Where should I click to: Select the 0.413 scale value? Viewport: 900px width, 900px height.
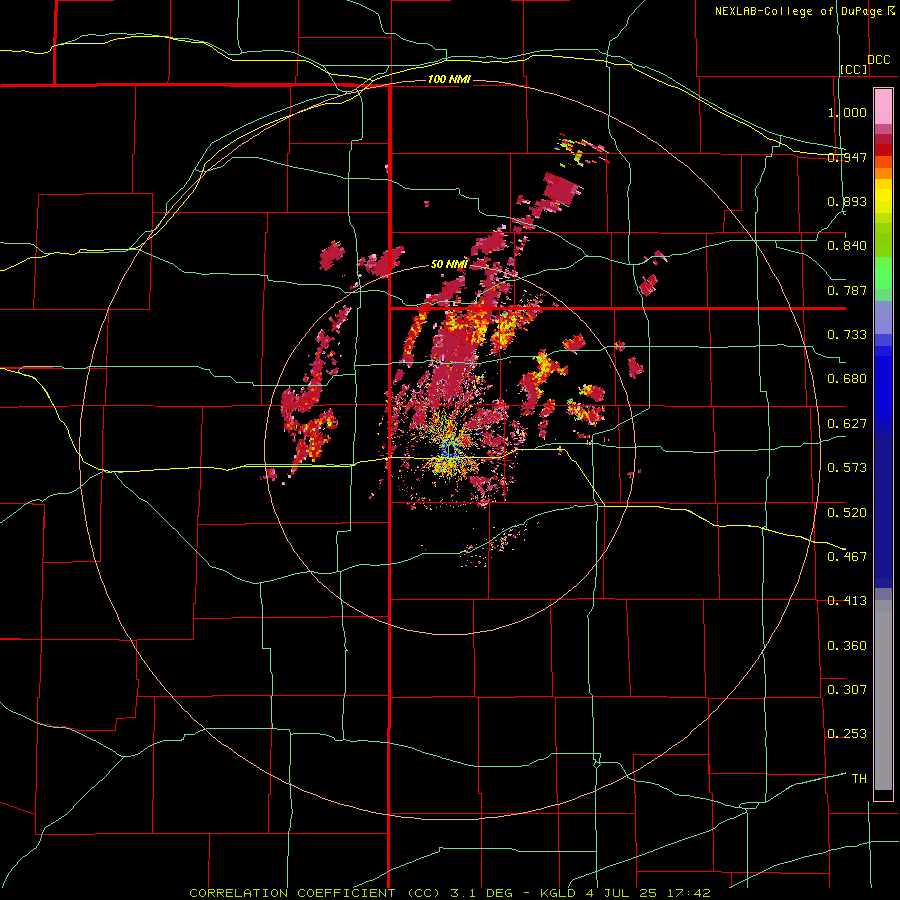847,601
